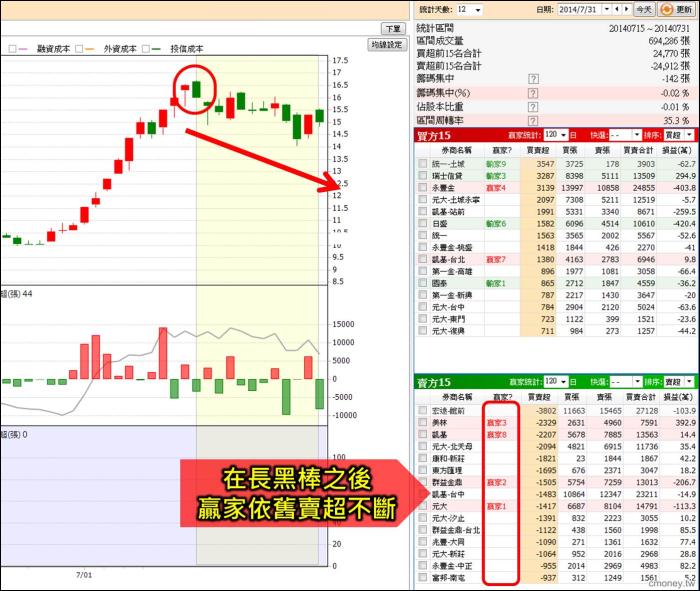Sort buyers by 券商名稱 column header
The width and height of the screenshot is (700, 591).
(x=456, y=150)
